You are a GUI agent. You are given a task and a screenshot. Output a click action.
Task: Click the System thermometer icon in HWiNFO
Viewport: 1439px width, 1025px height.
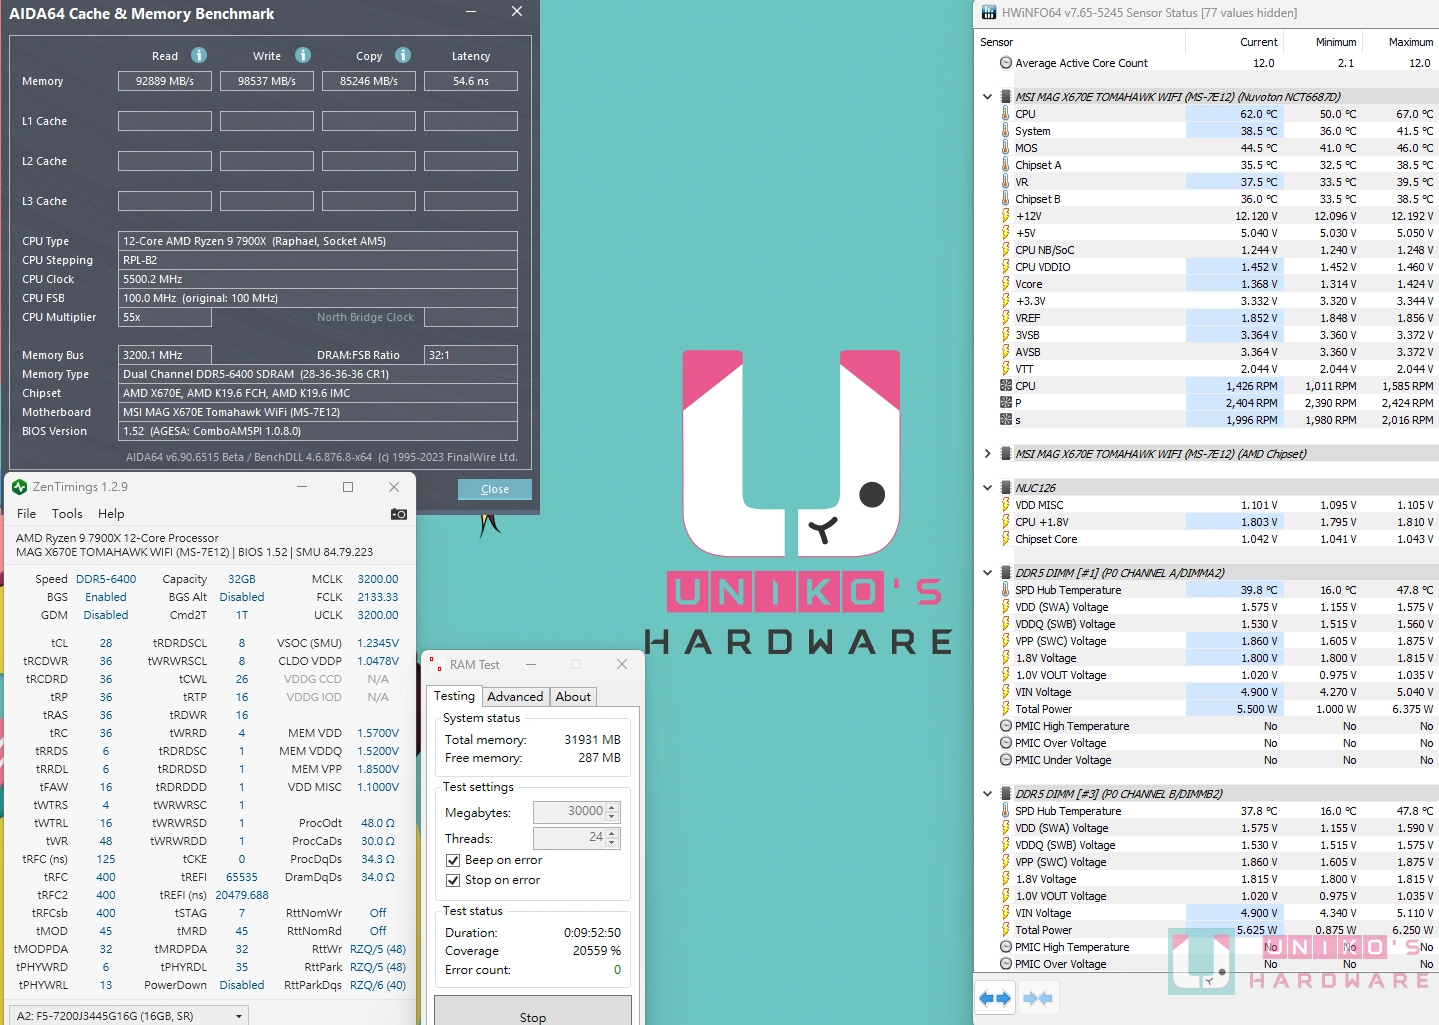(x=1006, y=131)
